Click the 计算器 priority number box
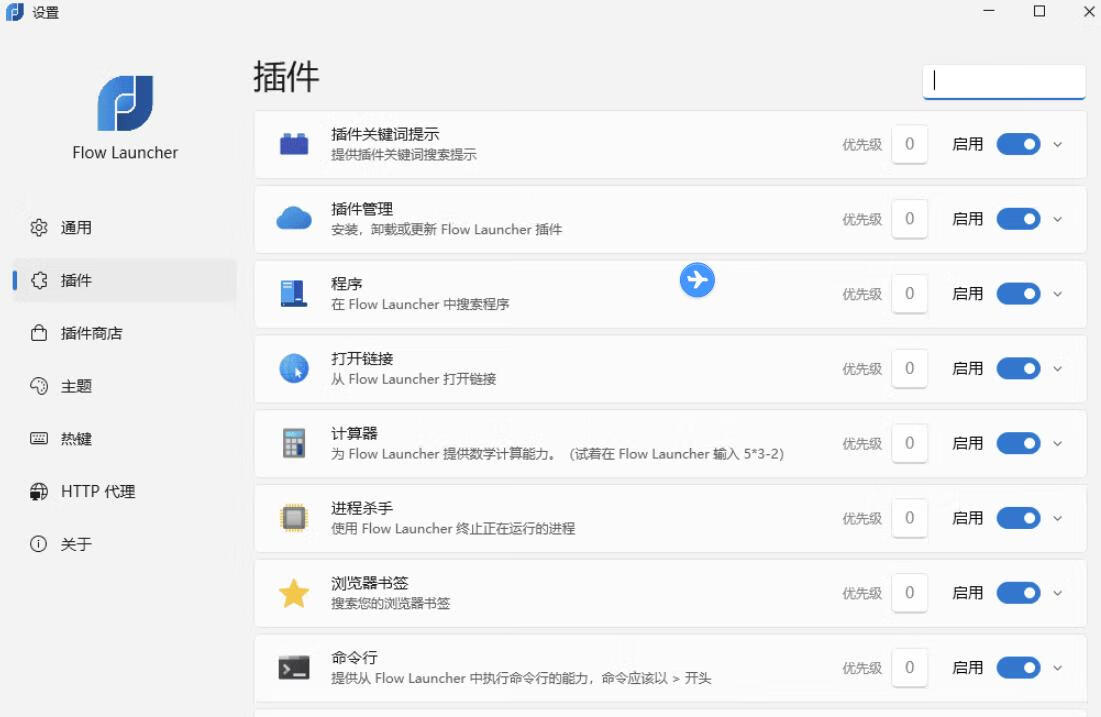The width and height of the screenshot is (1101, 717). click(x=909, y=443)
